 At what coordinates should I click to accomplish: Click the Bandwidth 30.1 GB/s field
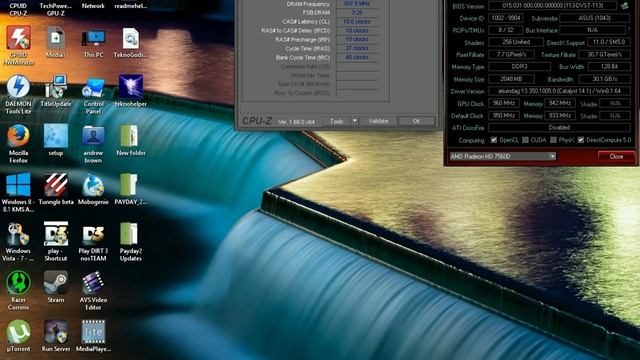(x=605, y=79)
